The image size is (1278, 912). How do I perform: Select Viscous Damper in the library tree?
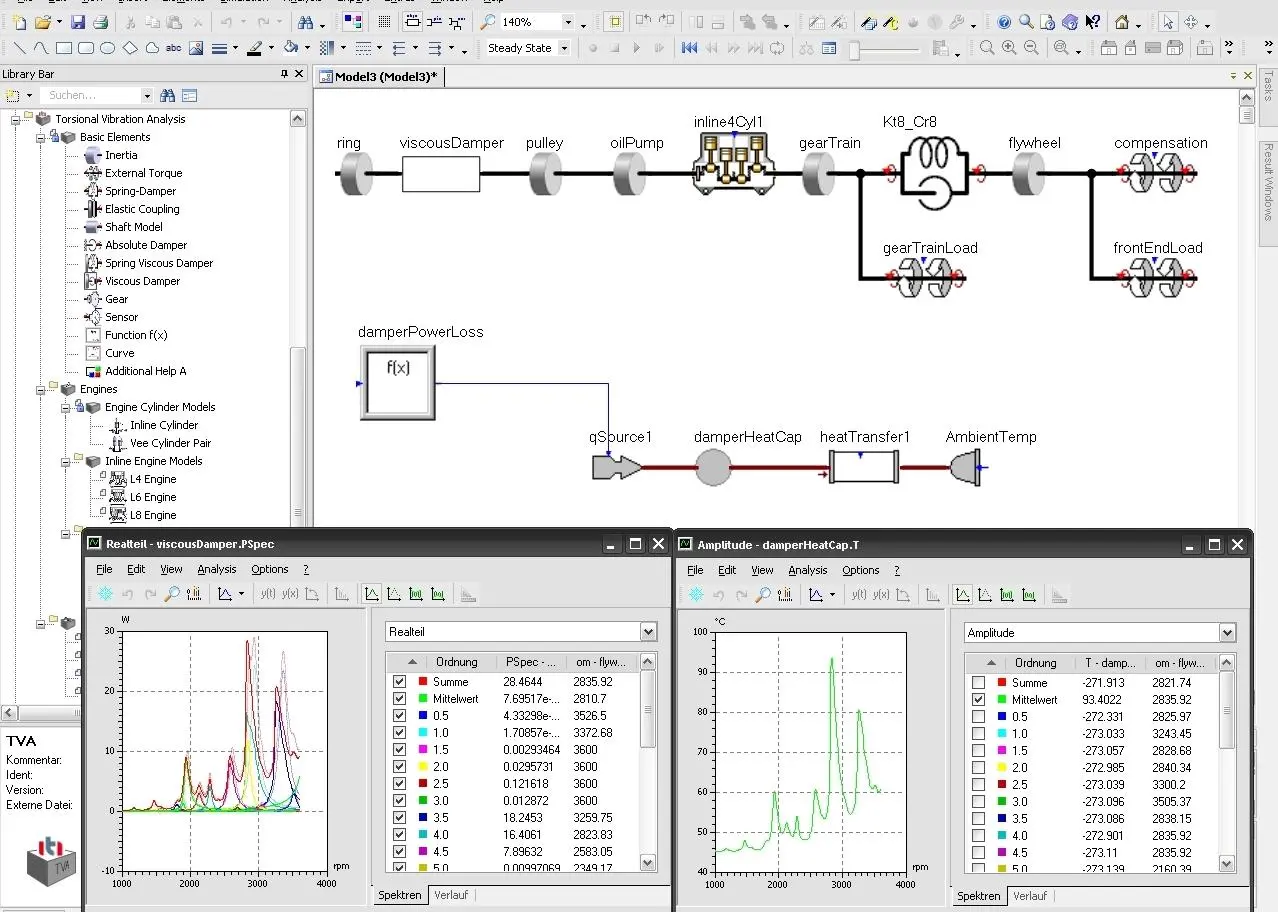[142, 281]
